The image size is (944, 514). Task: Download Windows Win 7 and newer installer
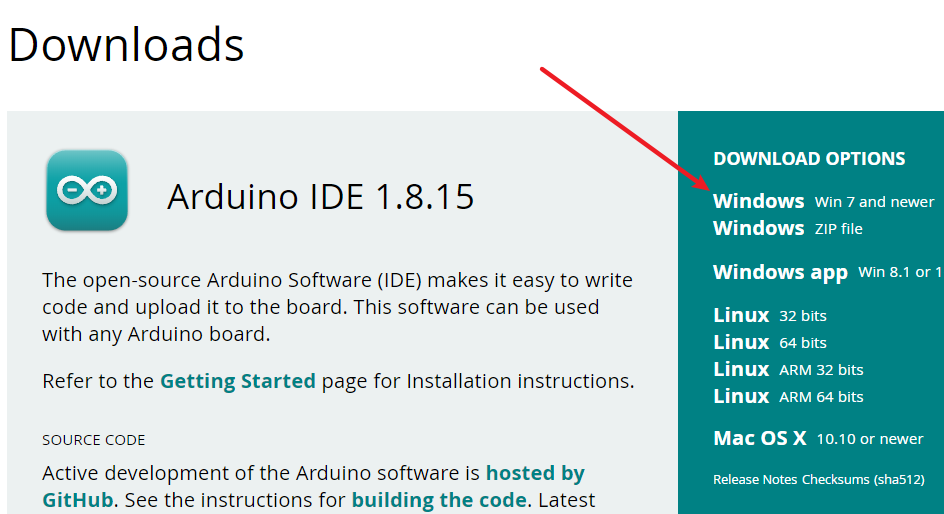[x=823, y=201]
